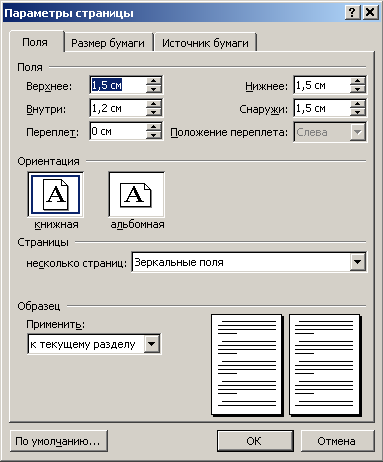383x462 pixels.
Task: Click the Отмена button
Action: [x=337, y=441]
